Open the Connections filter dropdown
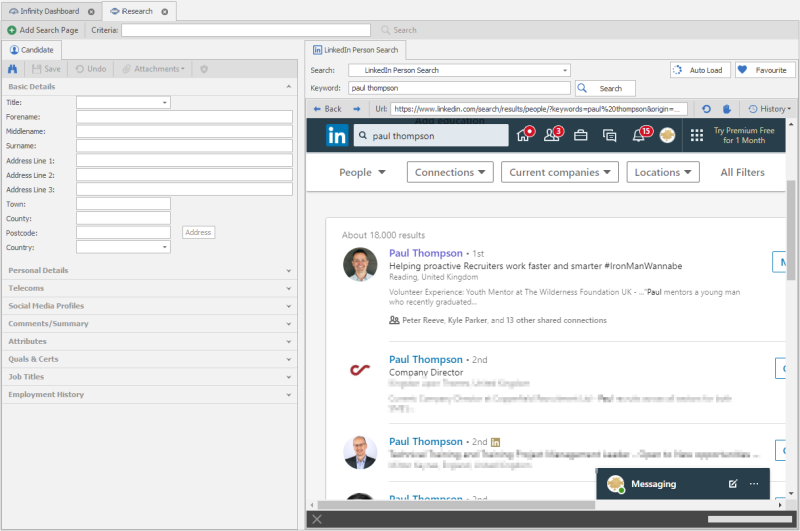 pos(450,172)
